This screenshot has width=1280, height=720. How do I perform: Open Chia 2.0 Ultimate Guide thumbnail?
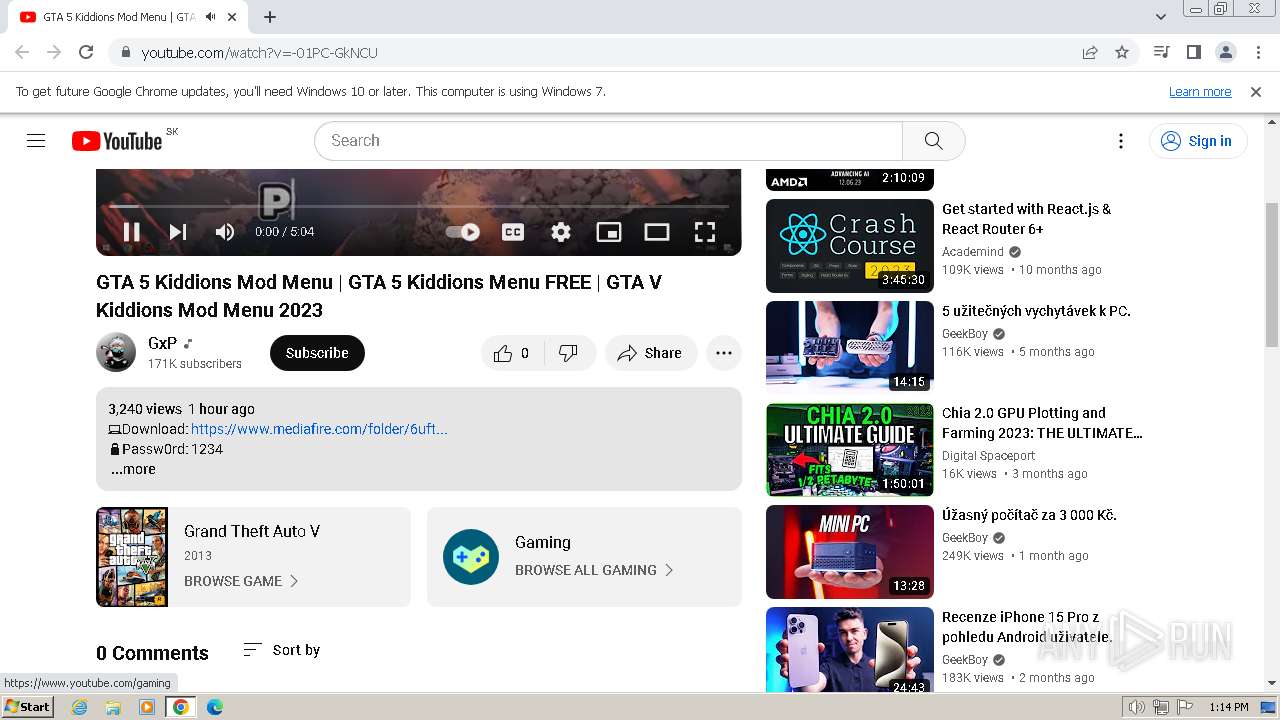[x=849, y=450]
